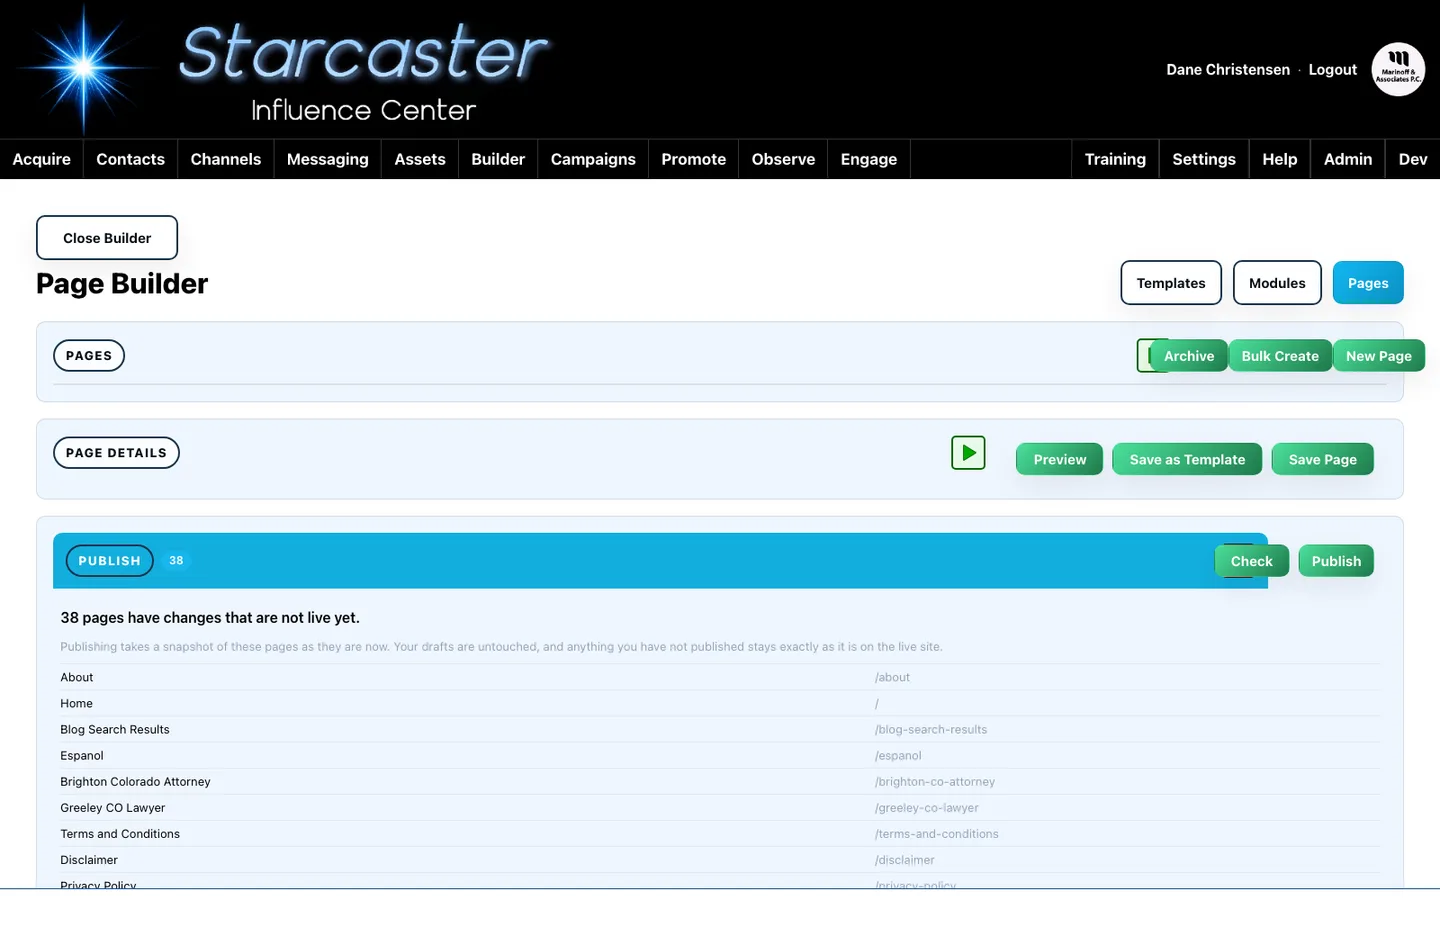
Task: Click the /greeley-co-lawyer path
Action: (927, 807)
